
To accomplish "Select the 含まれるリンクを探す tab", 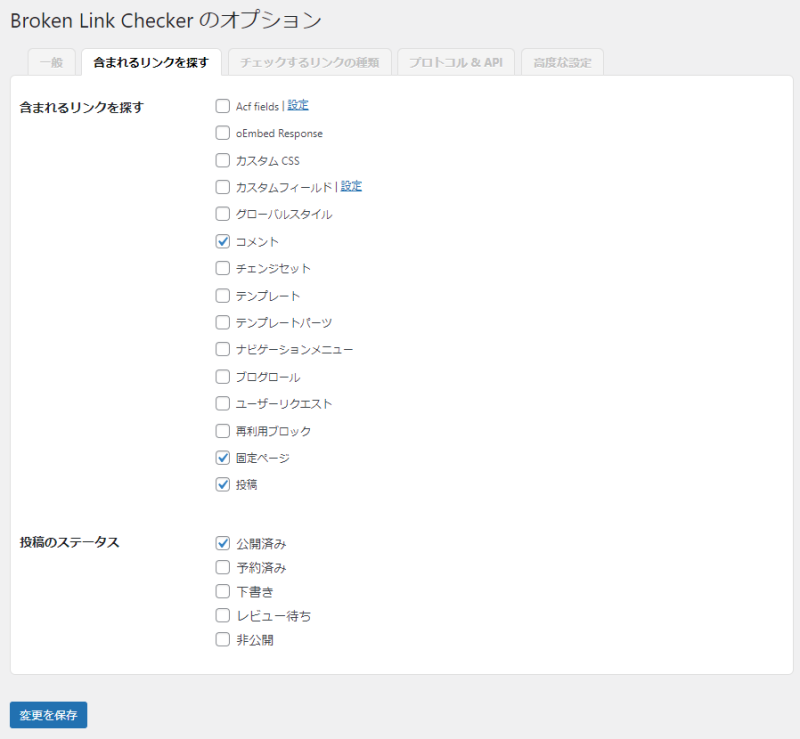I will [x=151, y=62].
